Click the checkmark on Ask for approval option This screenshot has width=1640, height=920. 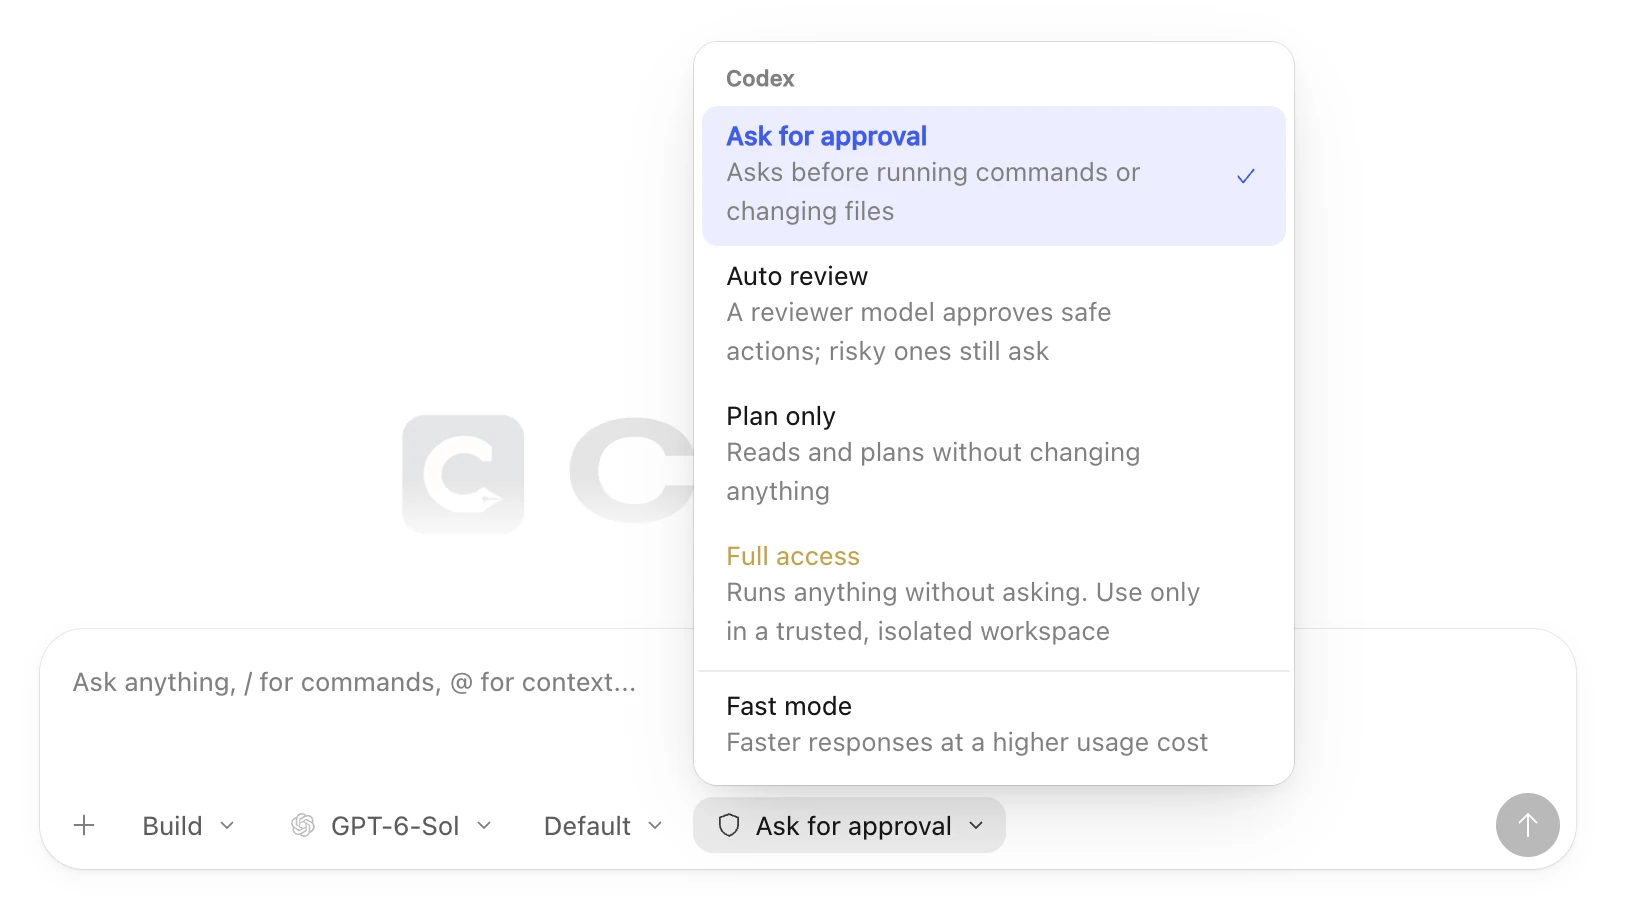coord(1246,176)
